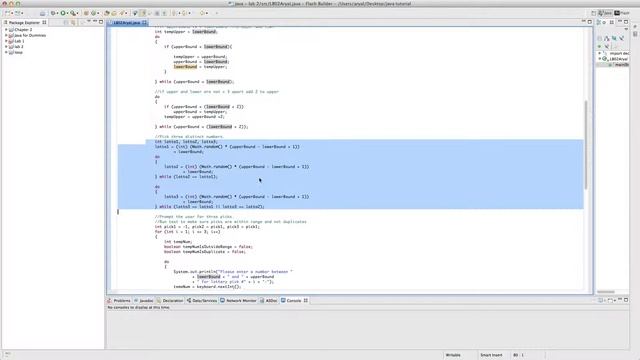The image size is (640, 360).
Task: Close the L802Aryal.java editor tab
Action: pyautogui.click(x=144, y=22)
